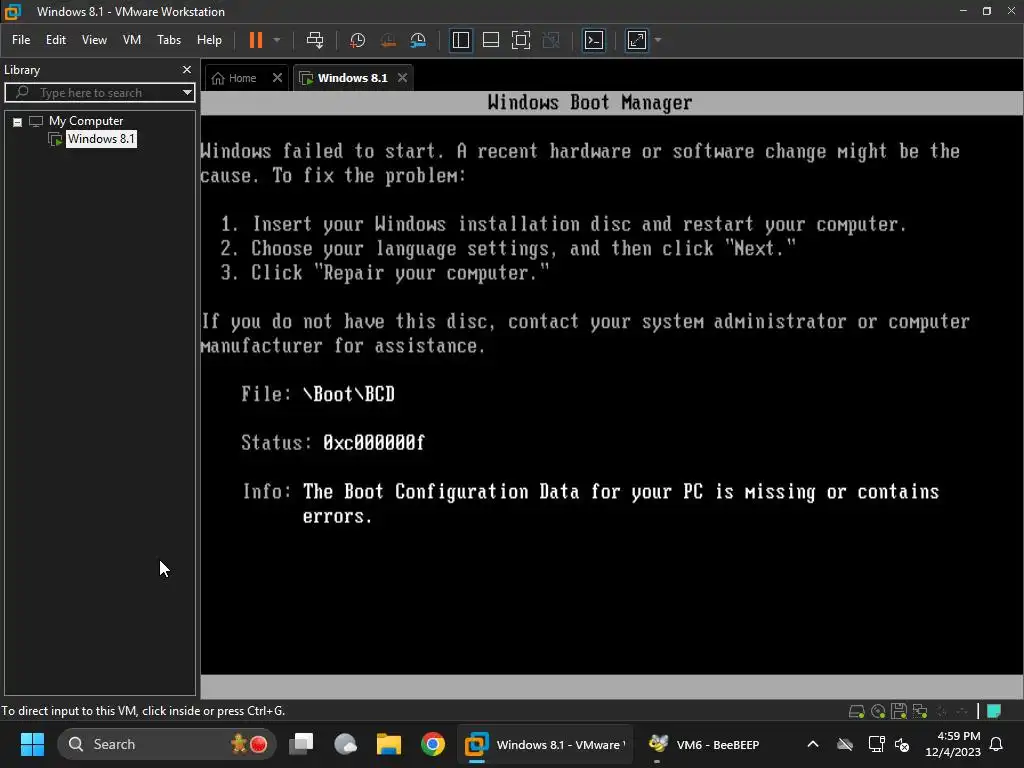Click inside the VM boot manager screen
Screen dimensions: 1024x768
point(611,395)
